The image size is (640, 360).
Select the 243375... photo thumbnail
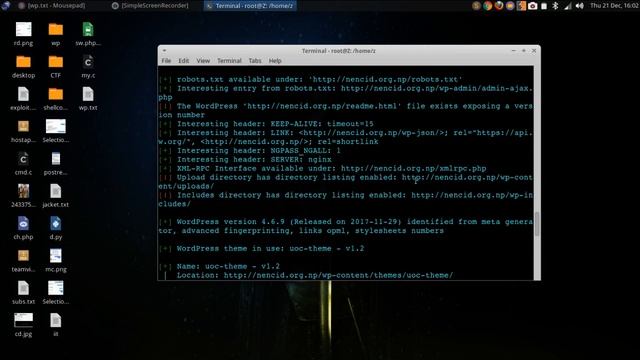[x=23, y=191]
